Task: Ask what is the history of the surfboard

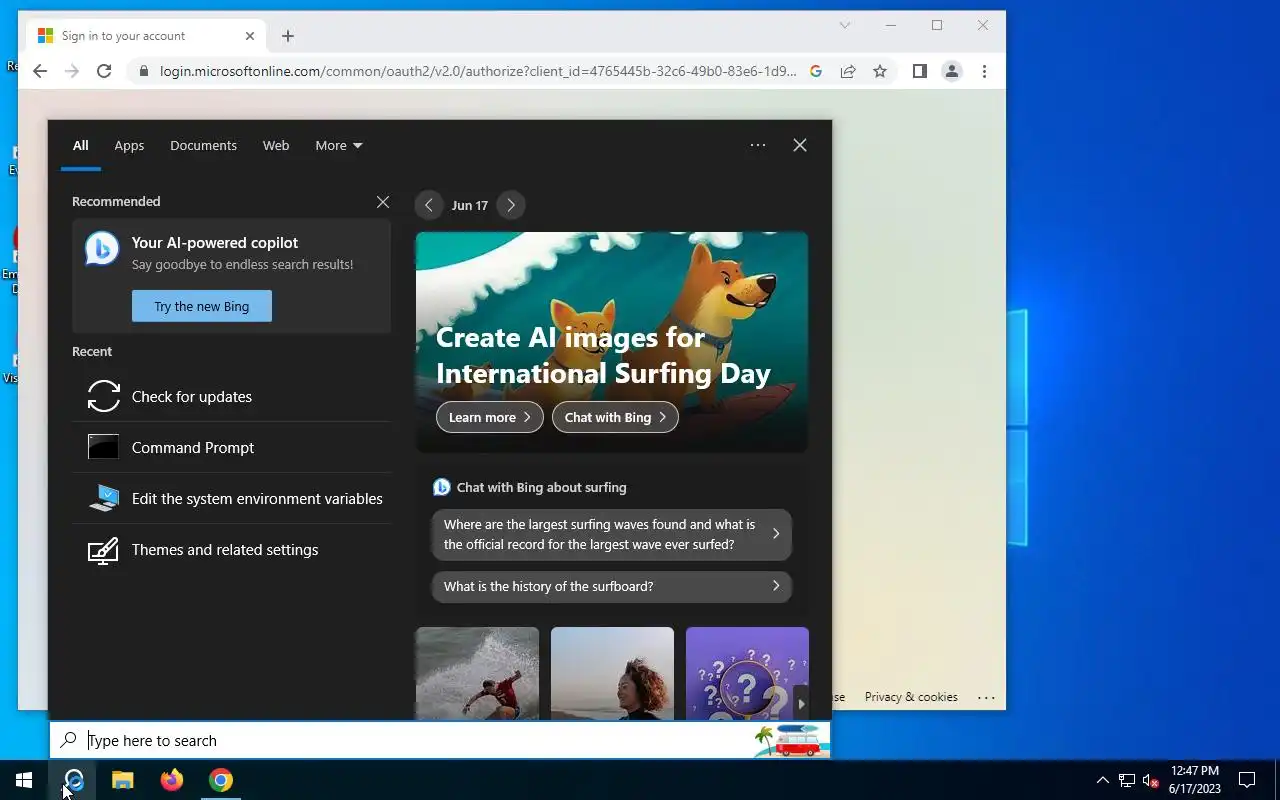Action: (x=612, y=586)
